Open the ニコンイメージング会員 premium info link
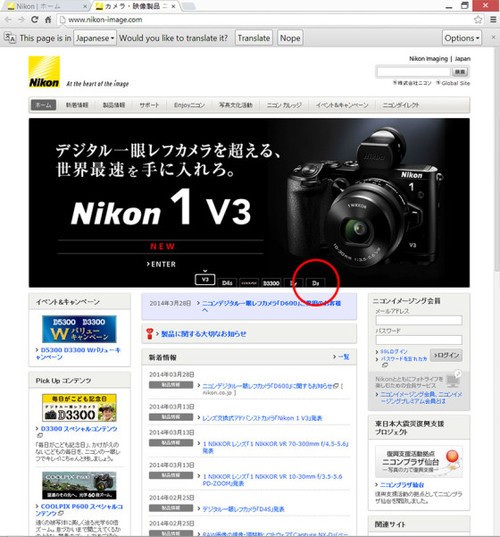 point(421,397)
